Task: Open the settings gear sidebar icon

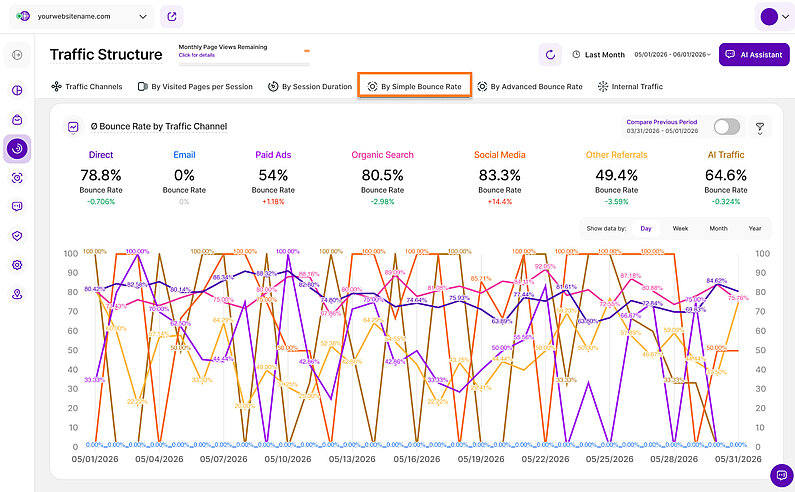Action: click(17, 265)
